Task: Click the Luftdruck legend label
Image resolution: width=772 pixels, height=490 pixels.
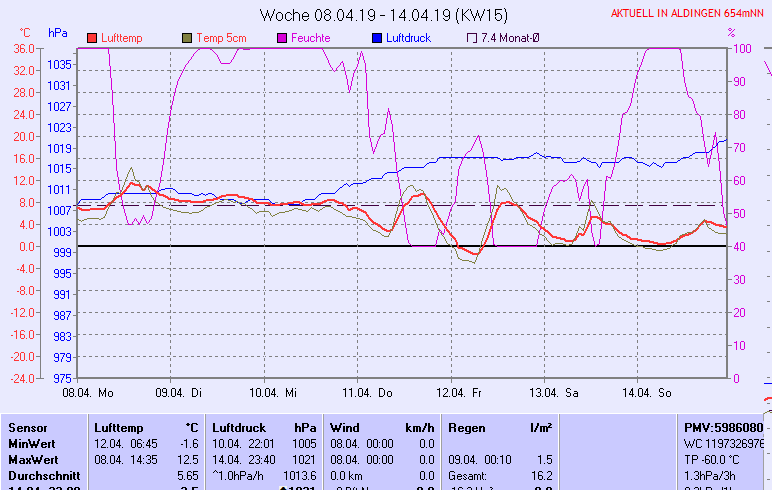Action: [408, 38]
